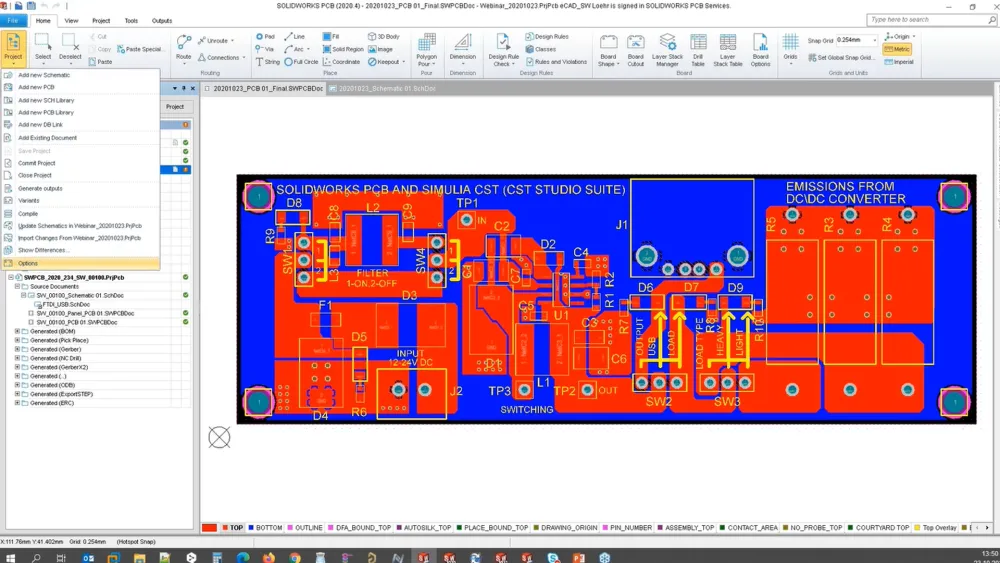Screen dimensions: 1000x563
Task: Expand the Arc tool options
Action: (x=308, y=49)
